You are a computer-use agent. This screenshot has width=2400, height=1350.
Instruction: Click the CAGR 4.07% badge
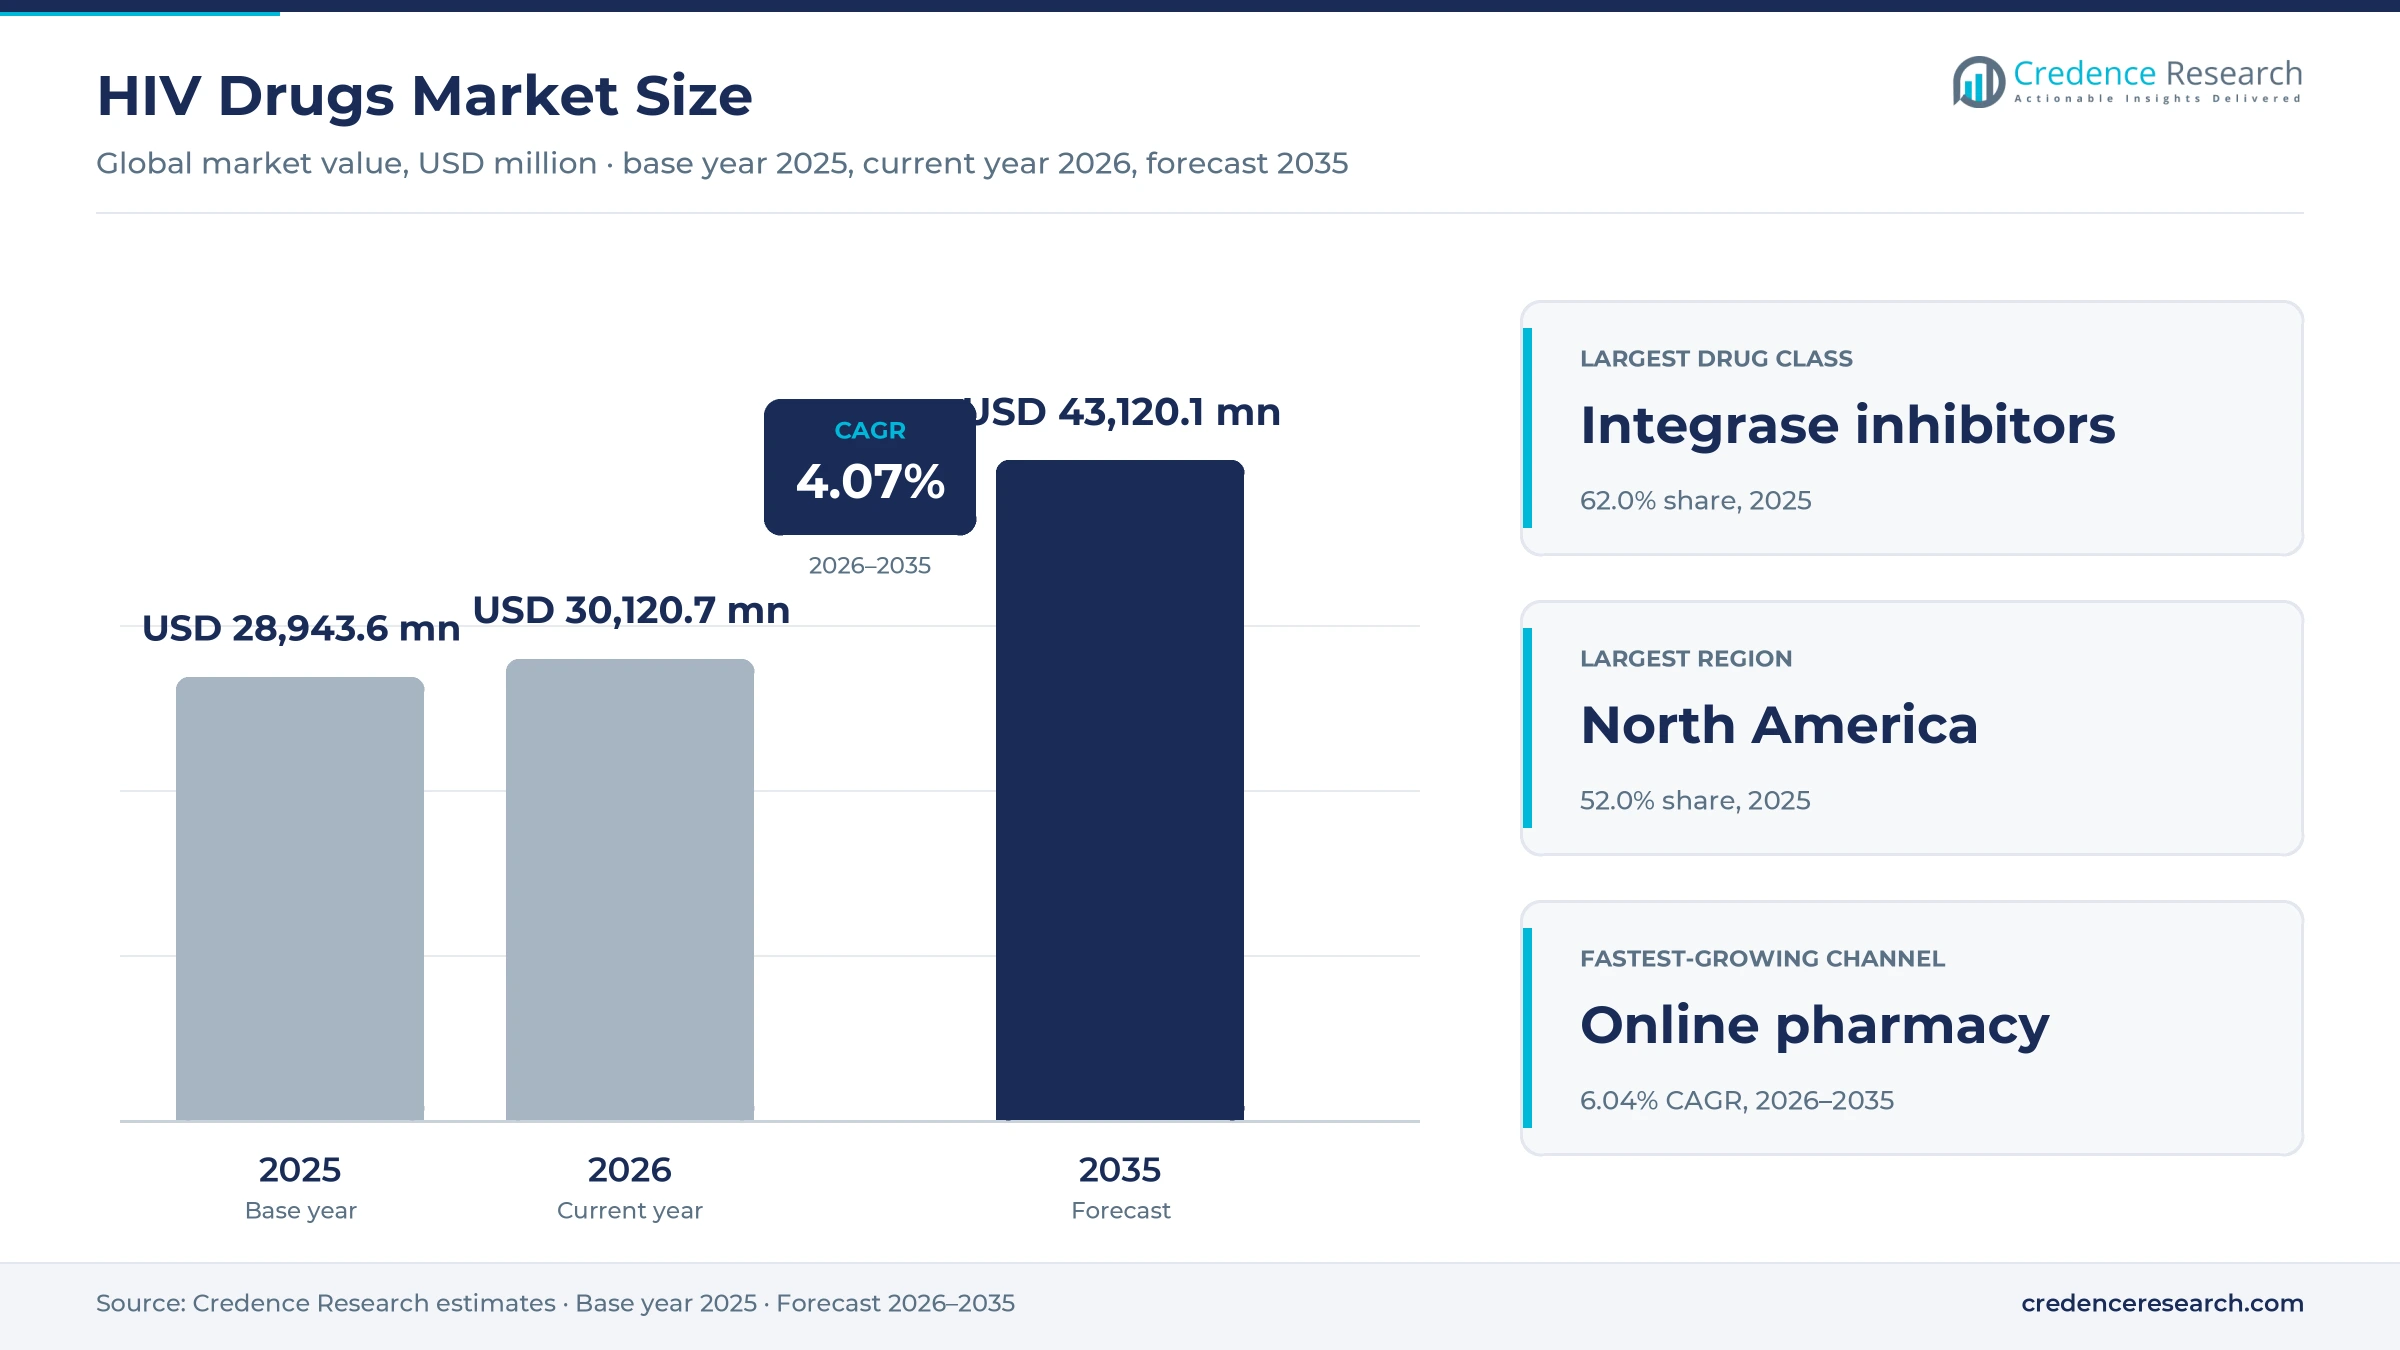click(870, 467)
